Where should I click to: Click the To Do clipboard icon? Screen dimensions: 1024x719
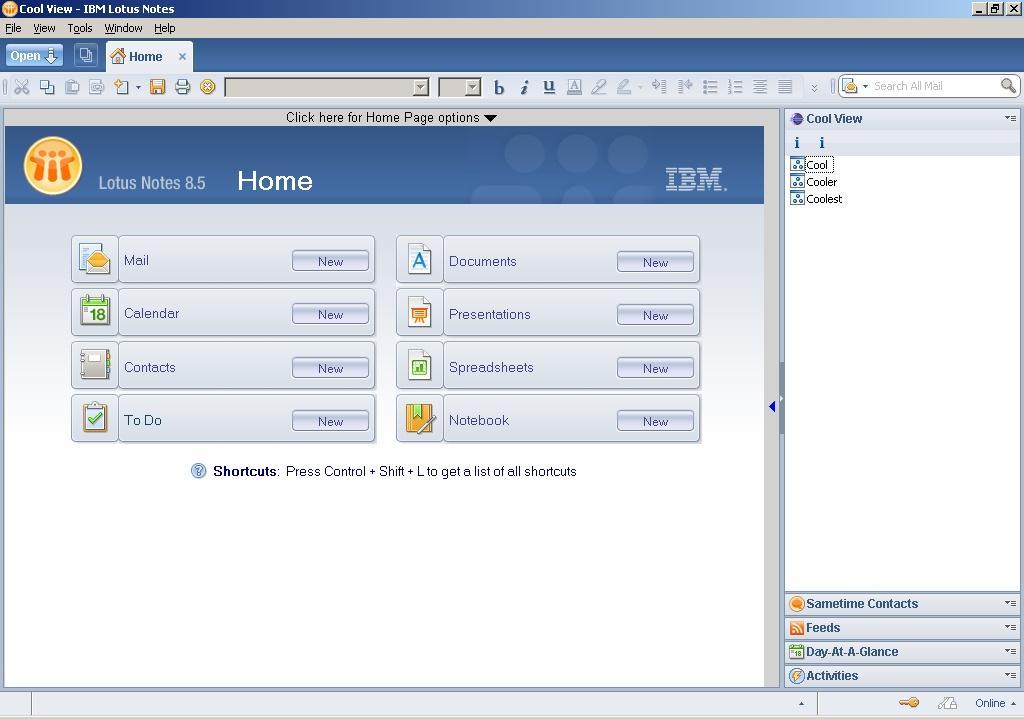[x=95, y=418]
